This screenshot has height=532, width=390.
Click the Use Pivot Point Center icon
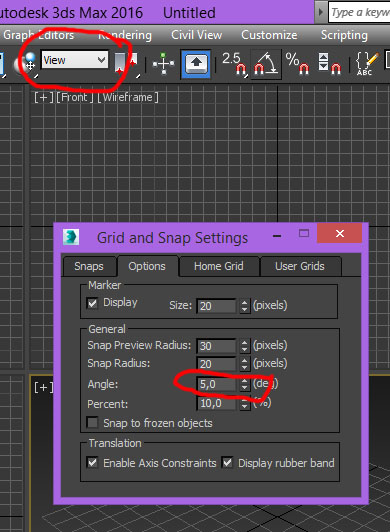126,64
